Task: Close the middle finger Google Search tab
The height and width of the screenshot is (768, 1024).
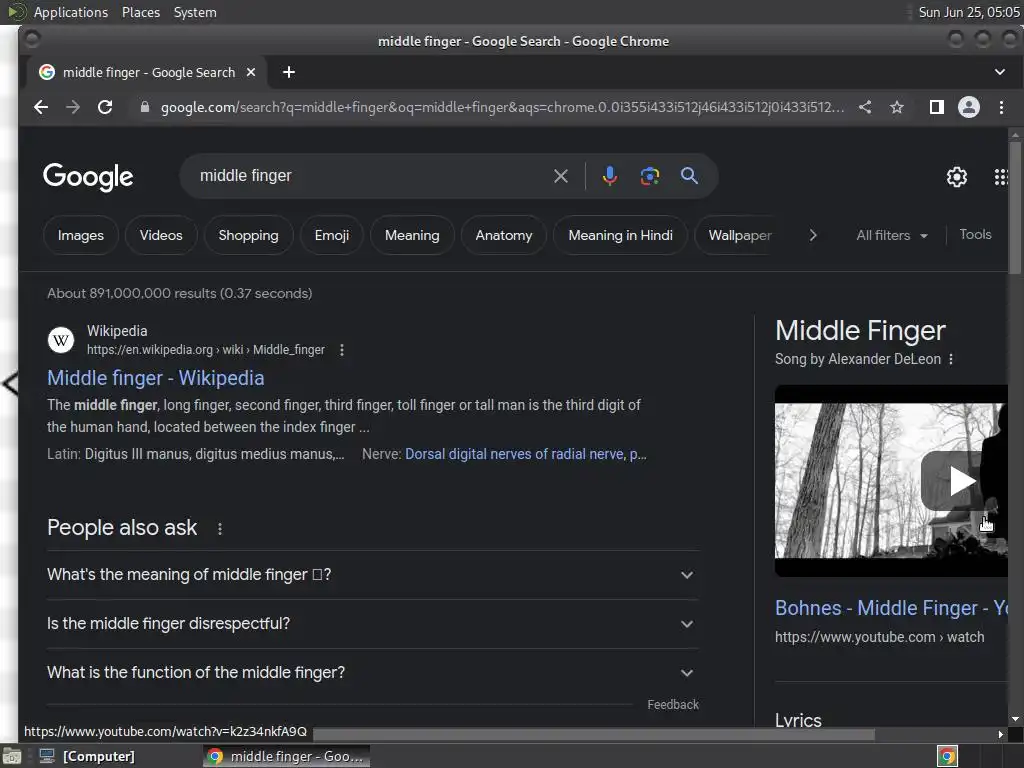Action: click(x=251, y=72)
